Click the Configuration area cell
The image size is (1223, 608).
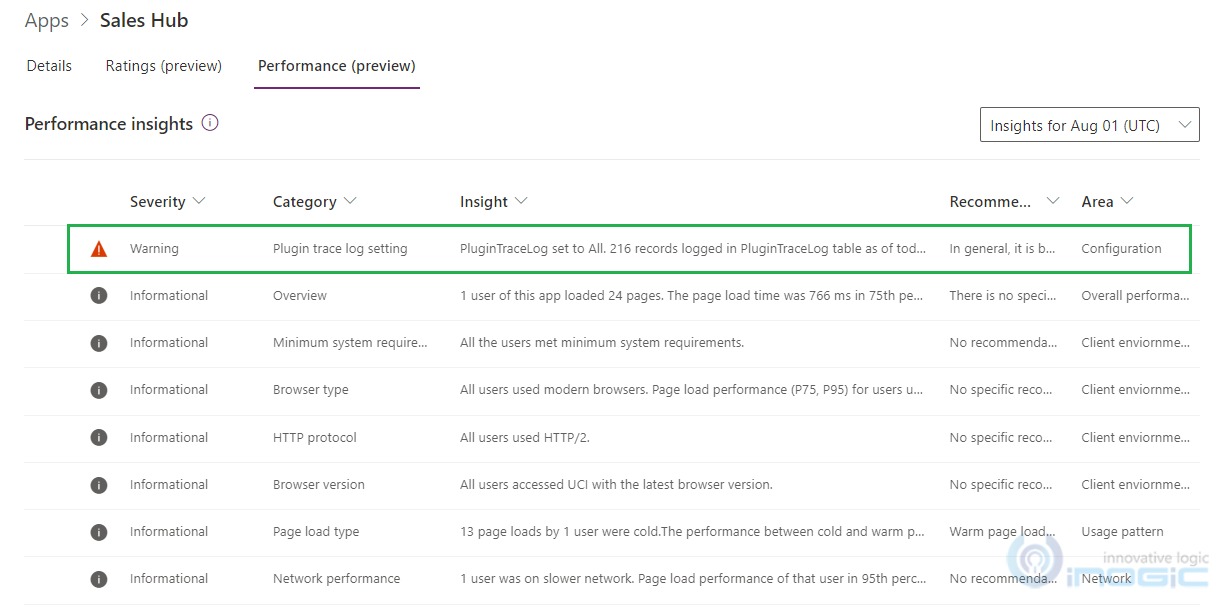pyautogui.click(x=1121, y=249)
